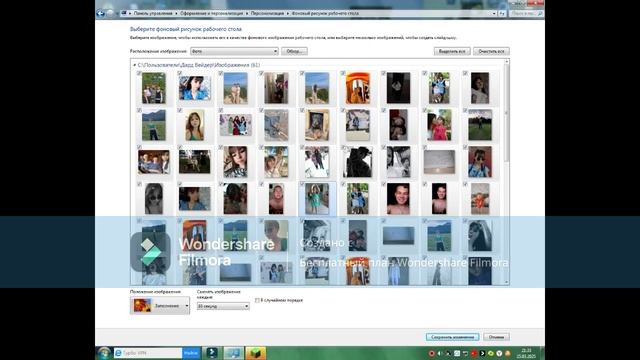Go to Оформление и персонализация breadcrumb
This screenshot has height=360, width=640.
(x=211, y=13)
